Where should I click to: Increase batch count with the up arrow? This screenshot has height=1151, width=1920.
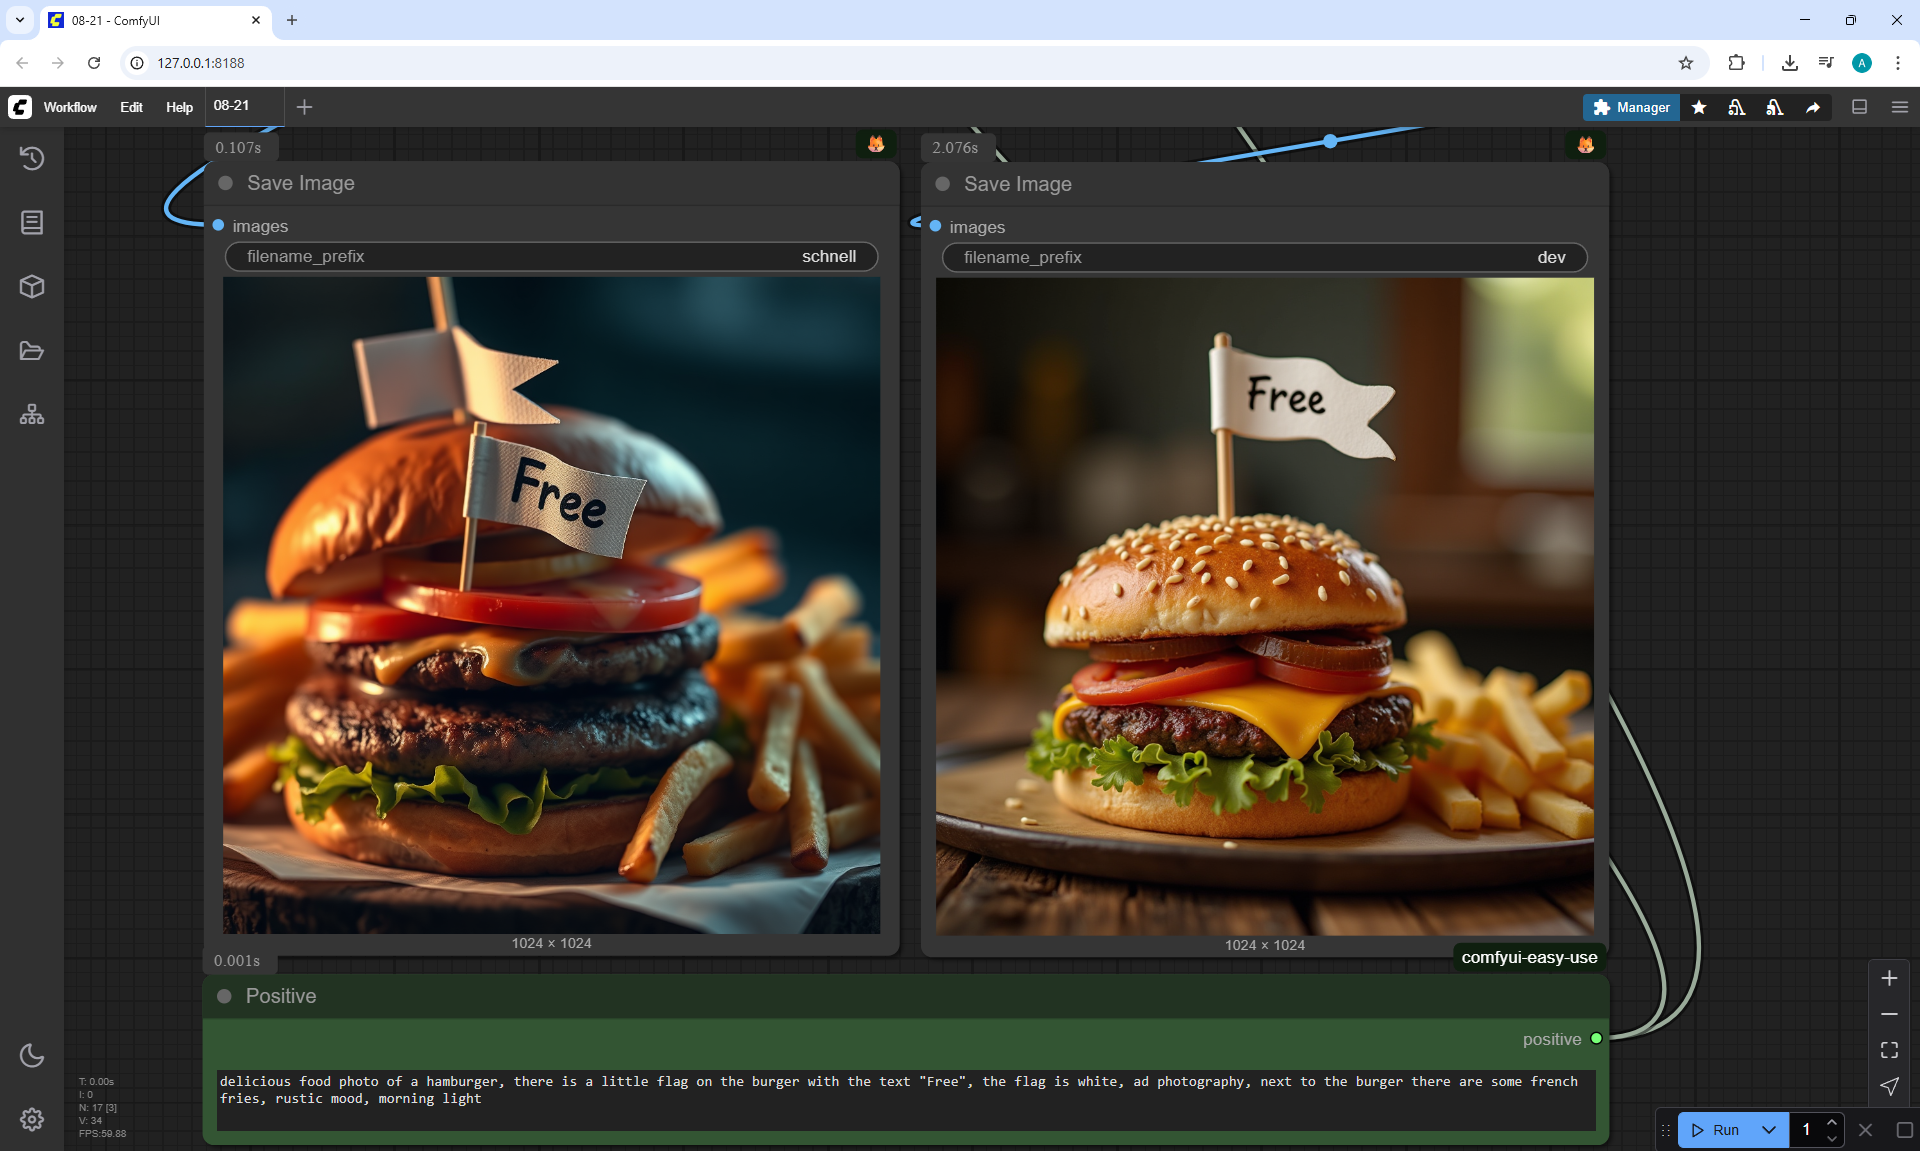[1832, 1122]
